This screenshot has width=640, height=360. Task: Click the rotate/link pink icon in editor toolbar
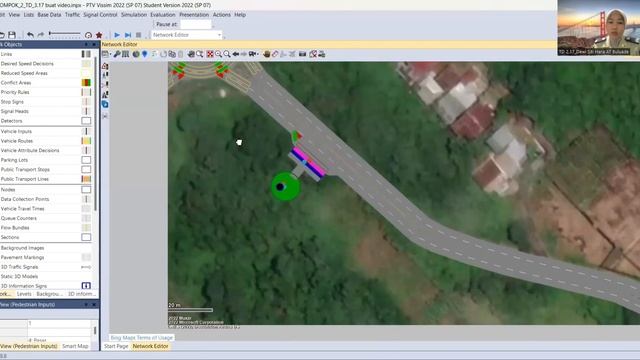coord(275,54)
